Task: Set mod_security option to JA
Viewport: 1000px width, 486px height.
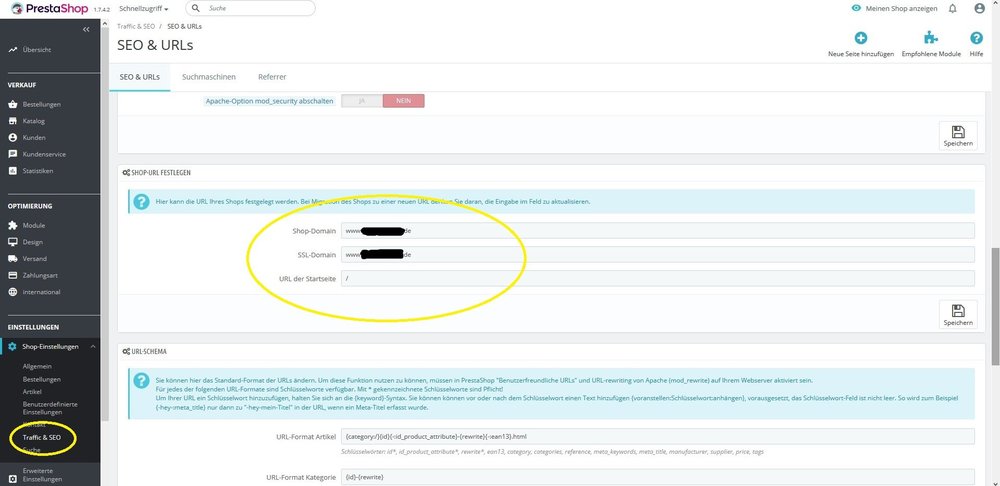Action: [362, 101]
